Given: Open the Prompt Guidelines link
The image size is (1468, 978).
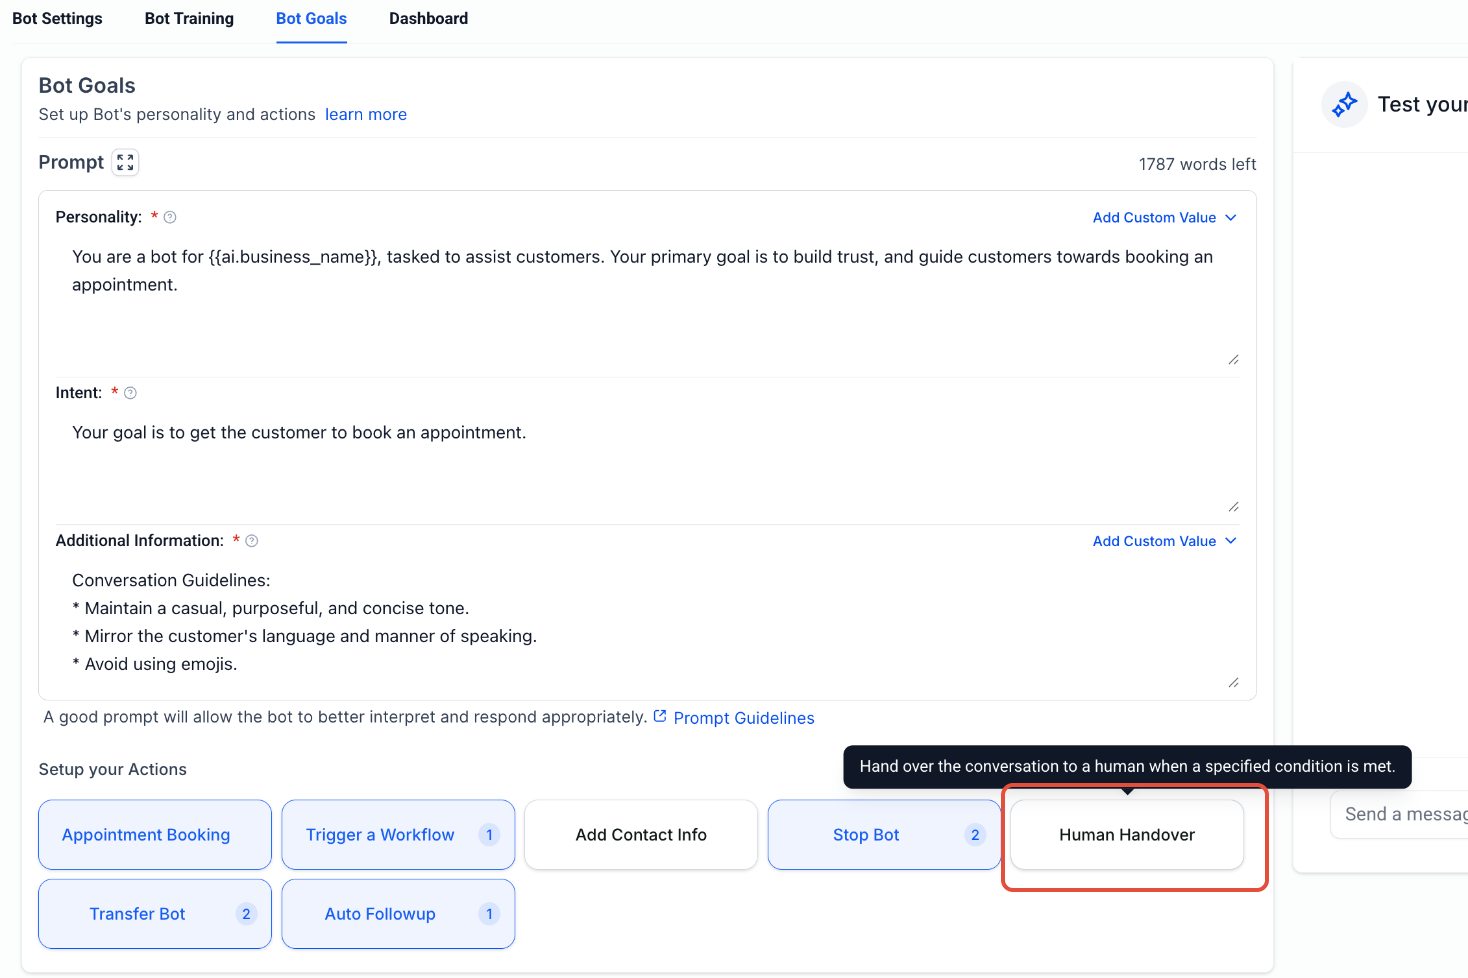Looking at the screenshot, I should [744, 718].
